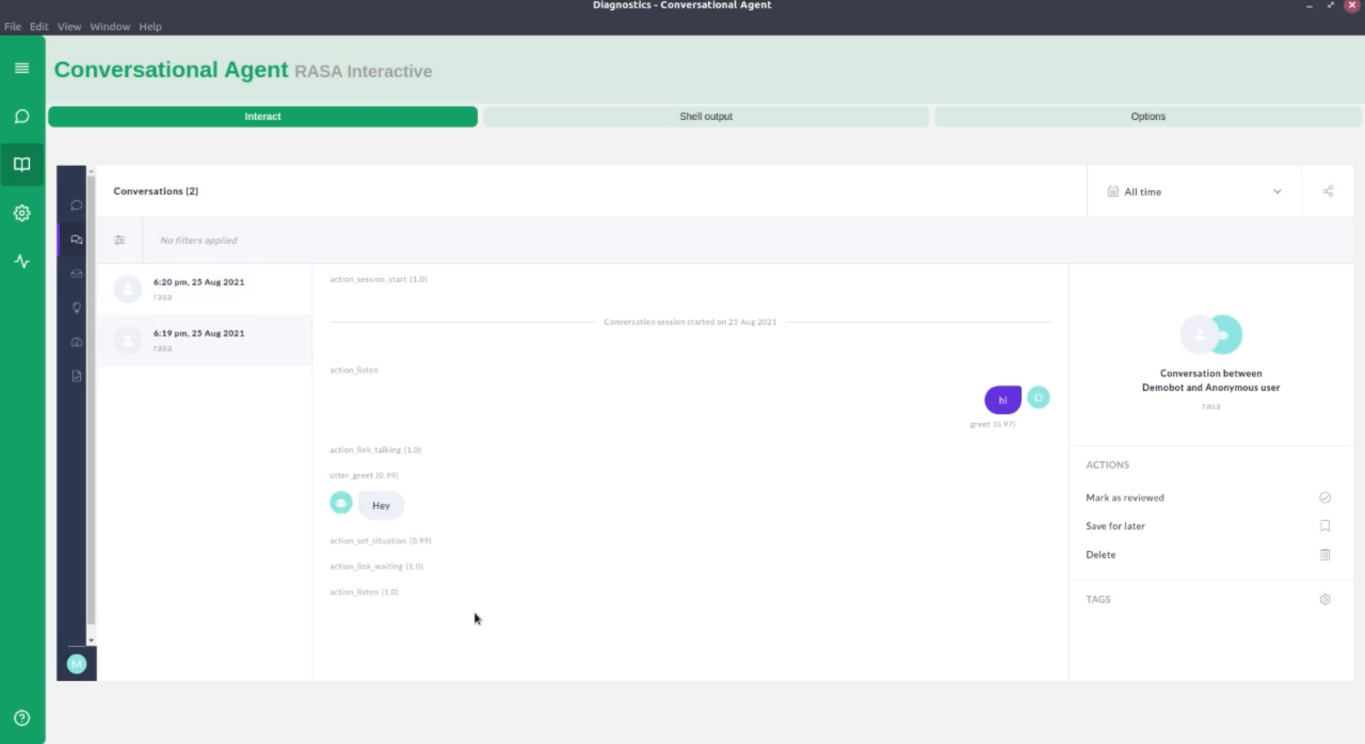Switch to the Shell output tab

706,117
